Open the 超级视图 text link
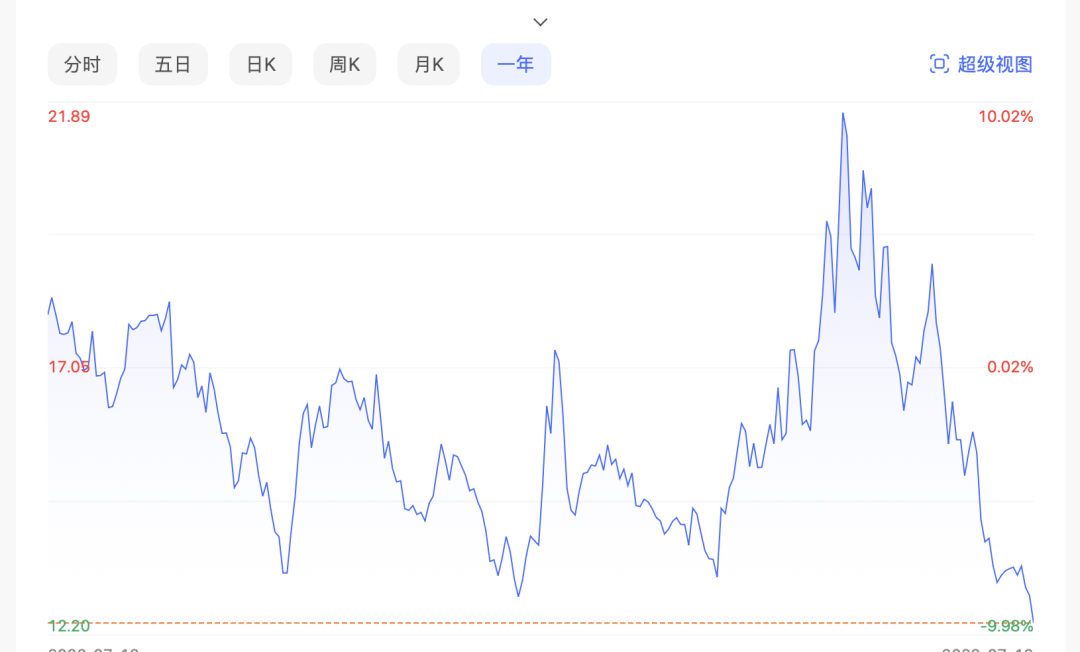The height and width of the screenshot is (652, 1080). pyautogui.click(x=995, y=65)
